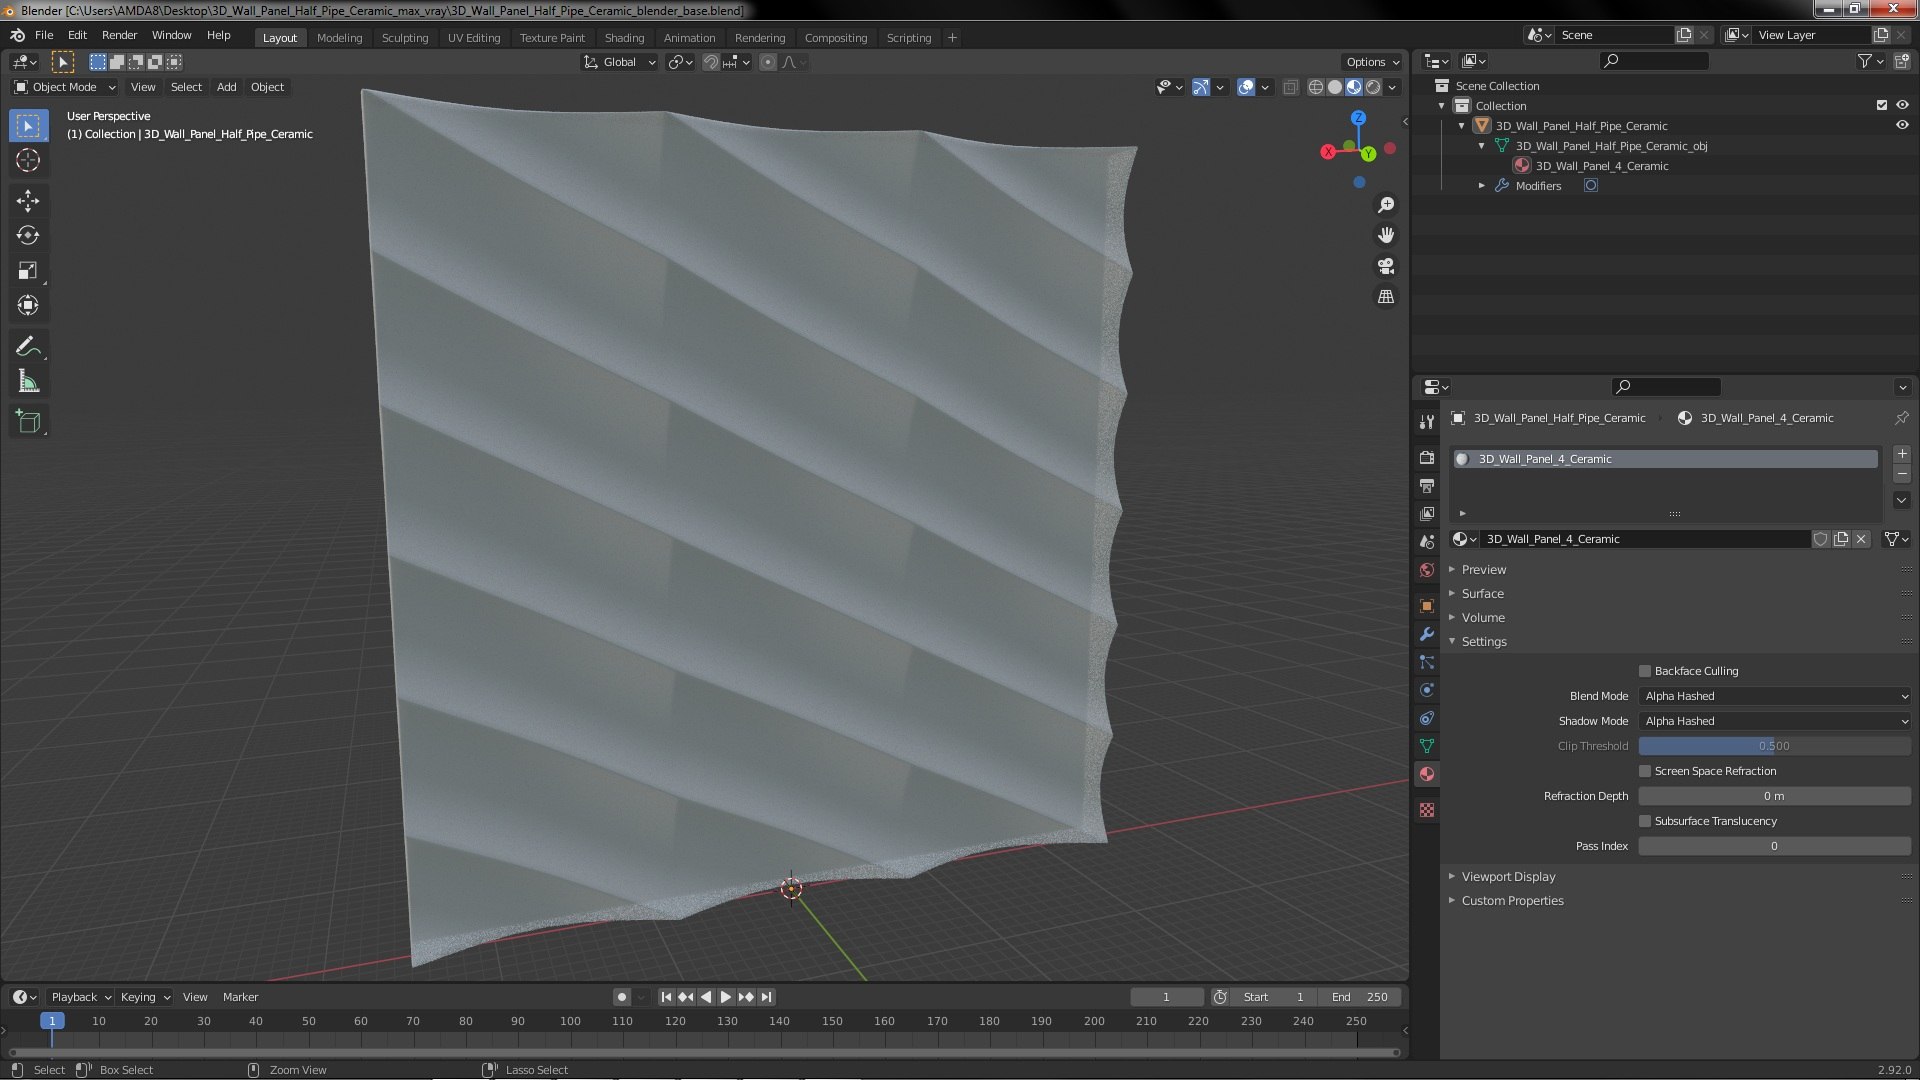Switch to solid viewport shading

click(x=1335, y=88)
